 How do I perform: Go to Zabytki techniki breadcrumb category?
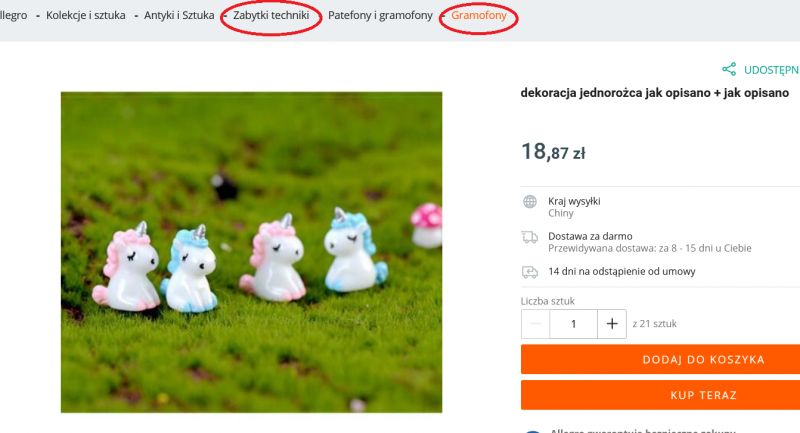[x=271, y=15]
